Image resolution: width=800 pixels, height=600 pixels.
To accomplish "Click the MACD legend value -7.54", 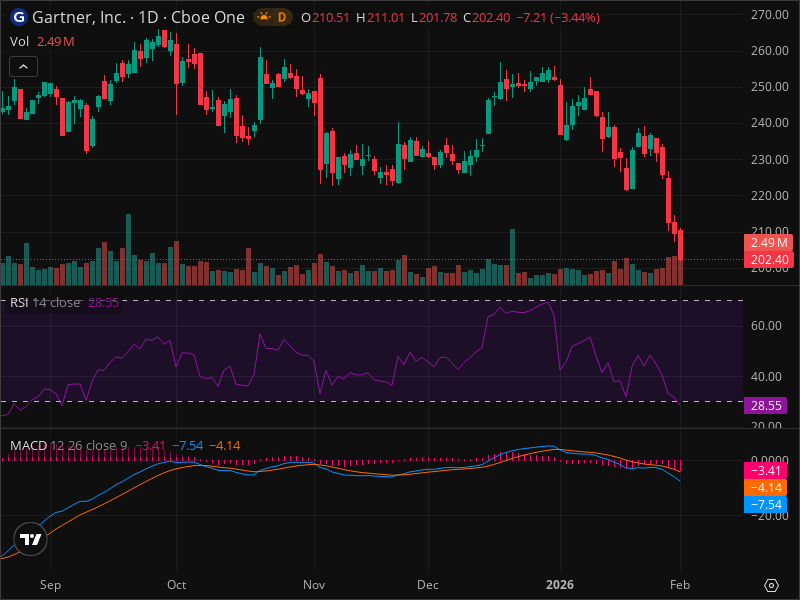I will (188, 445).
